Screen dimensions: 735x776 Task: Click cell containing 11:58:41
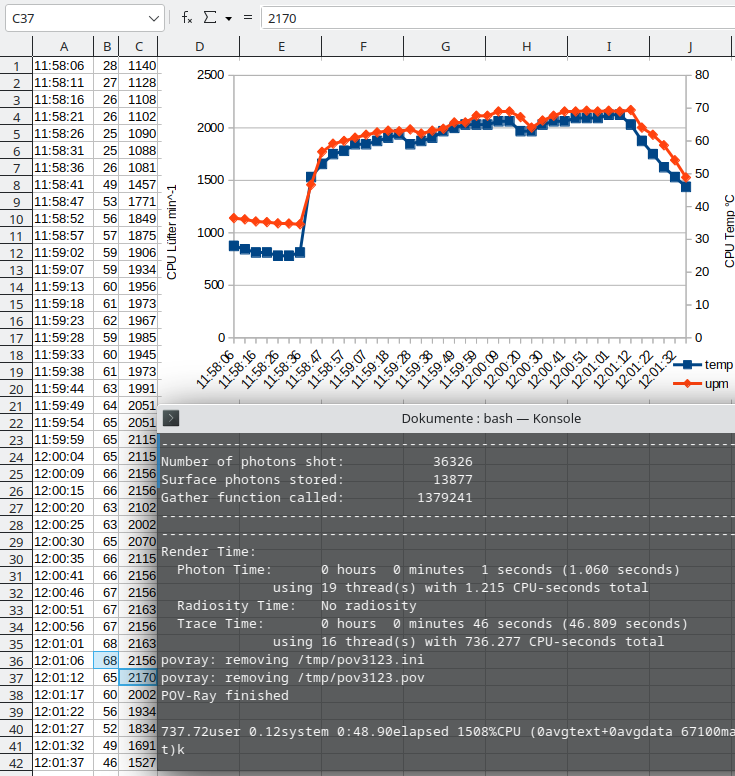coord(63,185)
